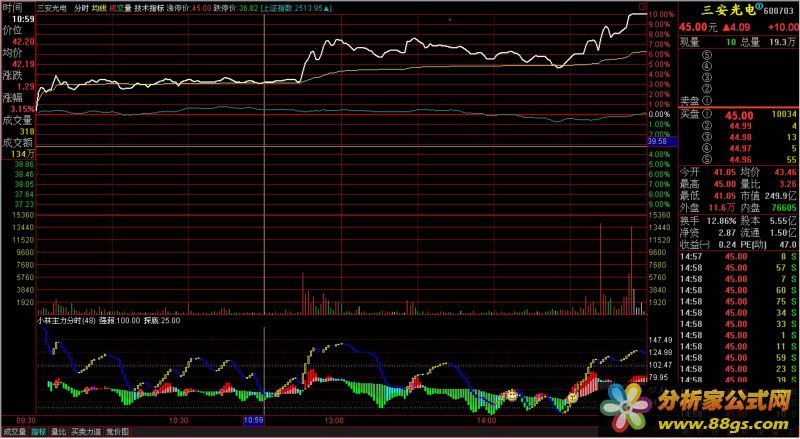Click the sell level ② circled number
The width and height of the screenshot is (800, 439).
point(707,89)
